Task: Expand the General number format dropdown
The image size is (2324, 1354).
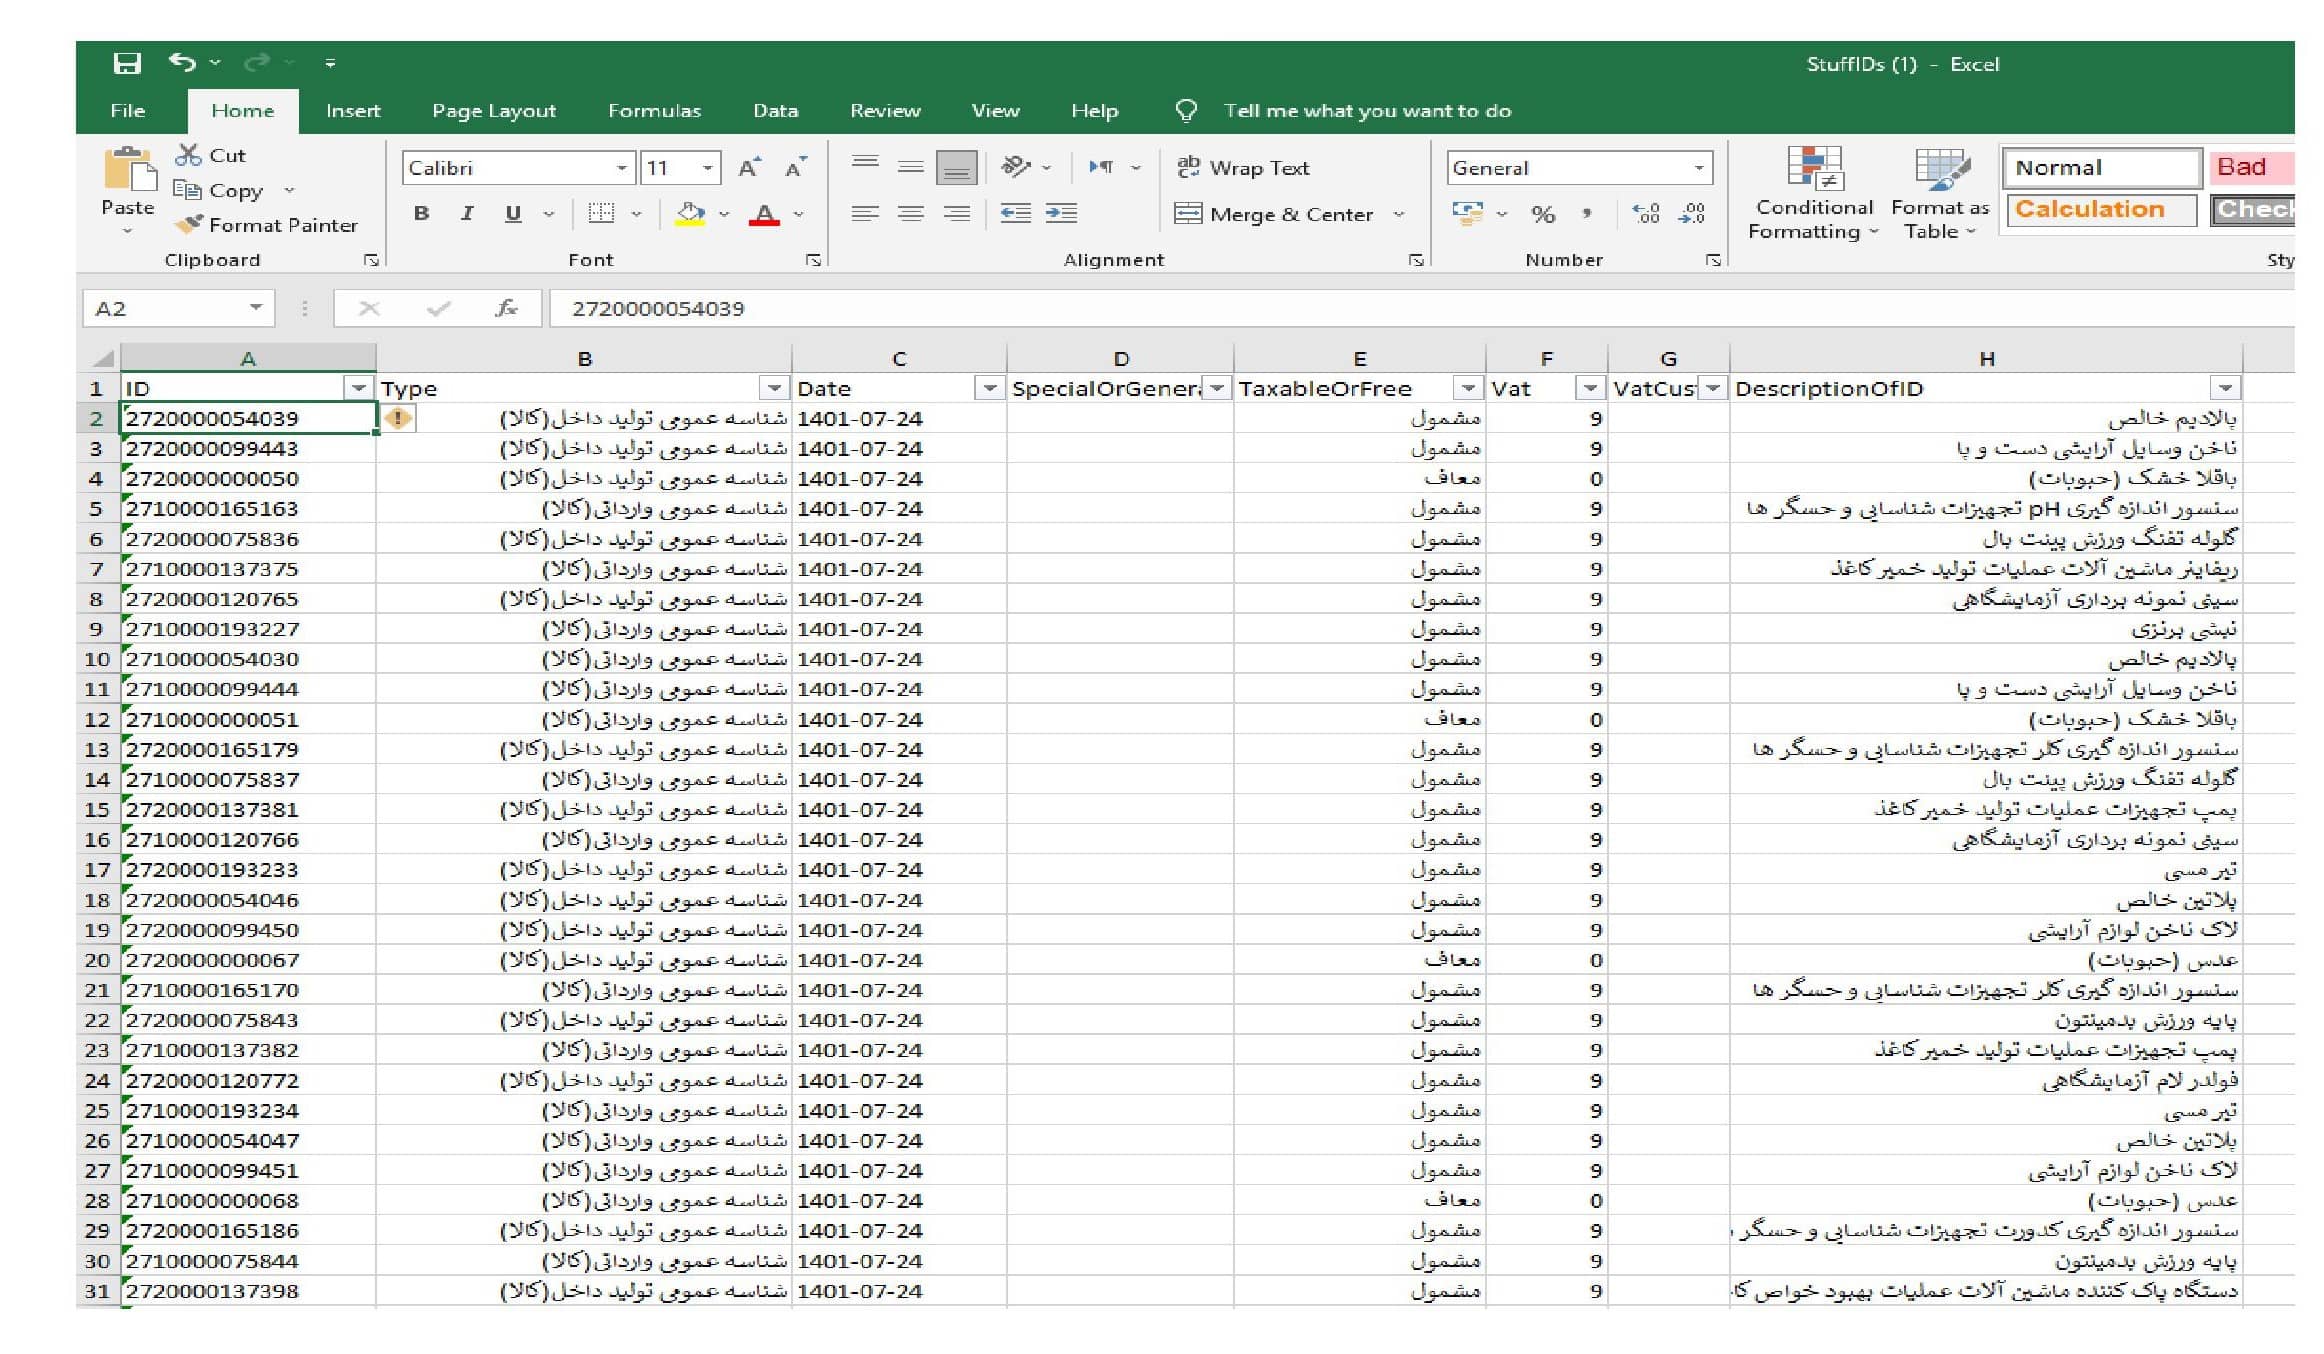Action: point(1698,168)
